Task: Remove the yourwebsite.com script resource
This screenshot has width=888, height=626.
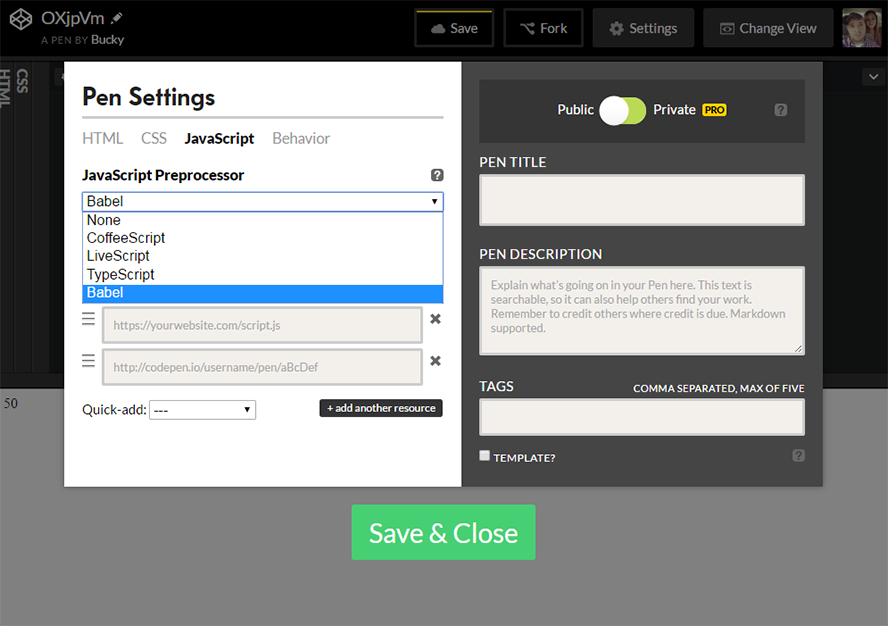Action: 435,319
